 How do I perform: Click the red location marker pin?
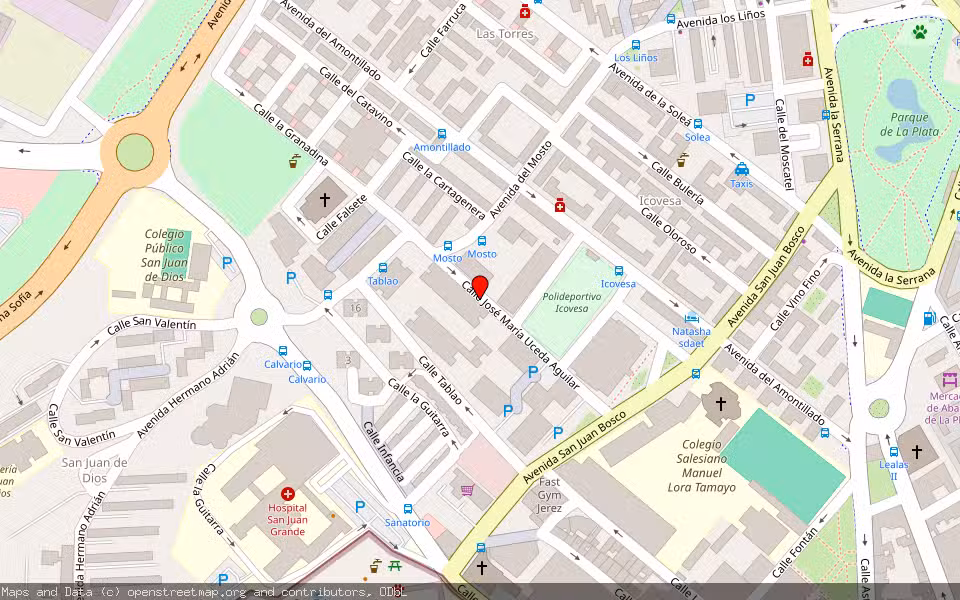[x=480, y=288]
